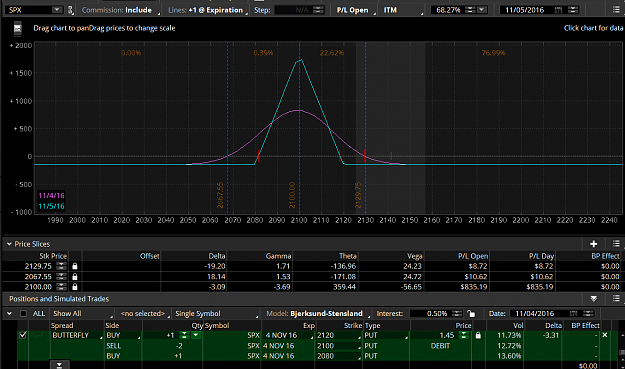This screenshot has width=625, height=369.
Task: Add a new price slice with plus icon
Action: tap(594, 244)
